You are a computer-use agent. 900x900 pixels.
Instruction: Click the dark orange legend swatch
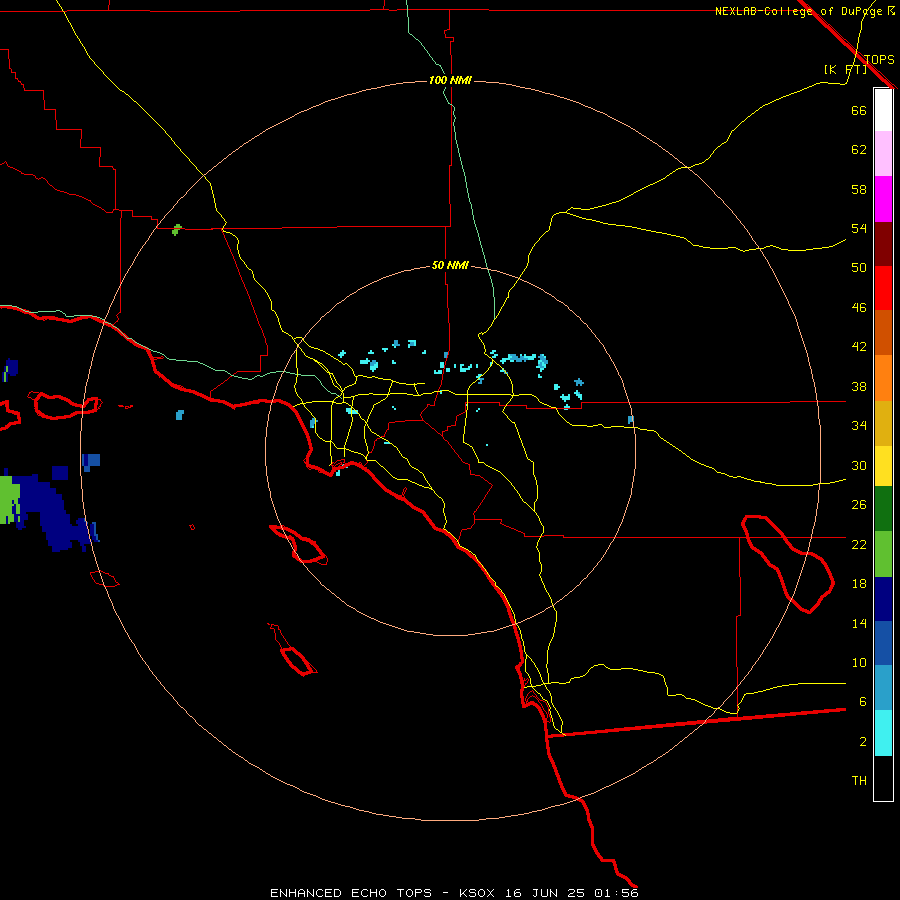pyautogui.click(x=883, y=333)
